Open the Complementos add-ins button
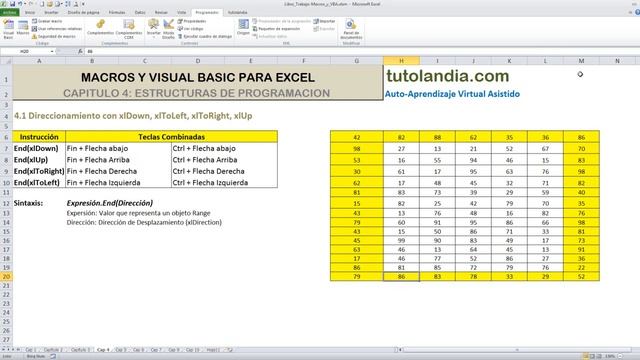Viewport: 640px width, 360px height. [x=100, y=27]
